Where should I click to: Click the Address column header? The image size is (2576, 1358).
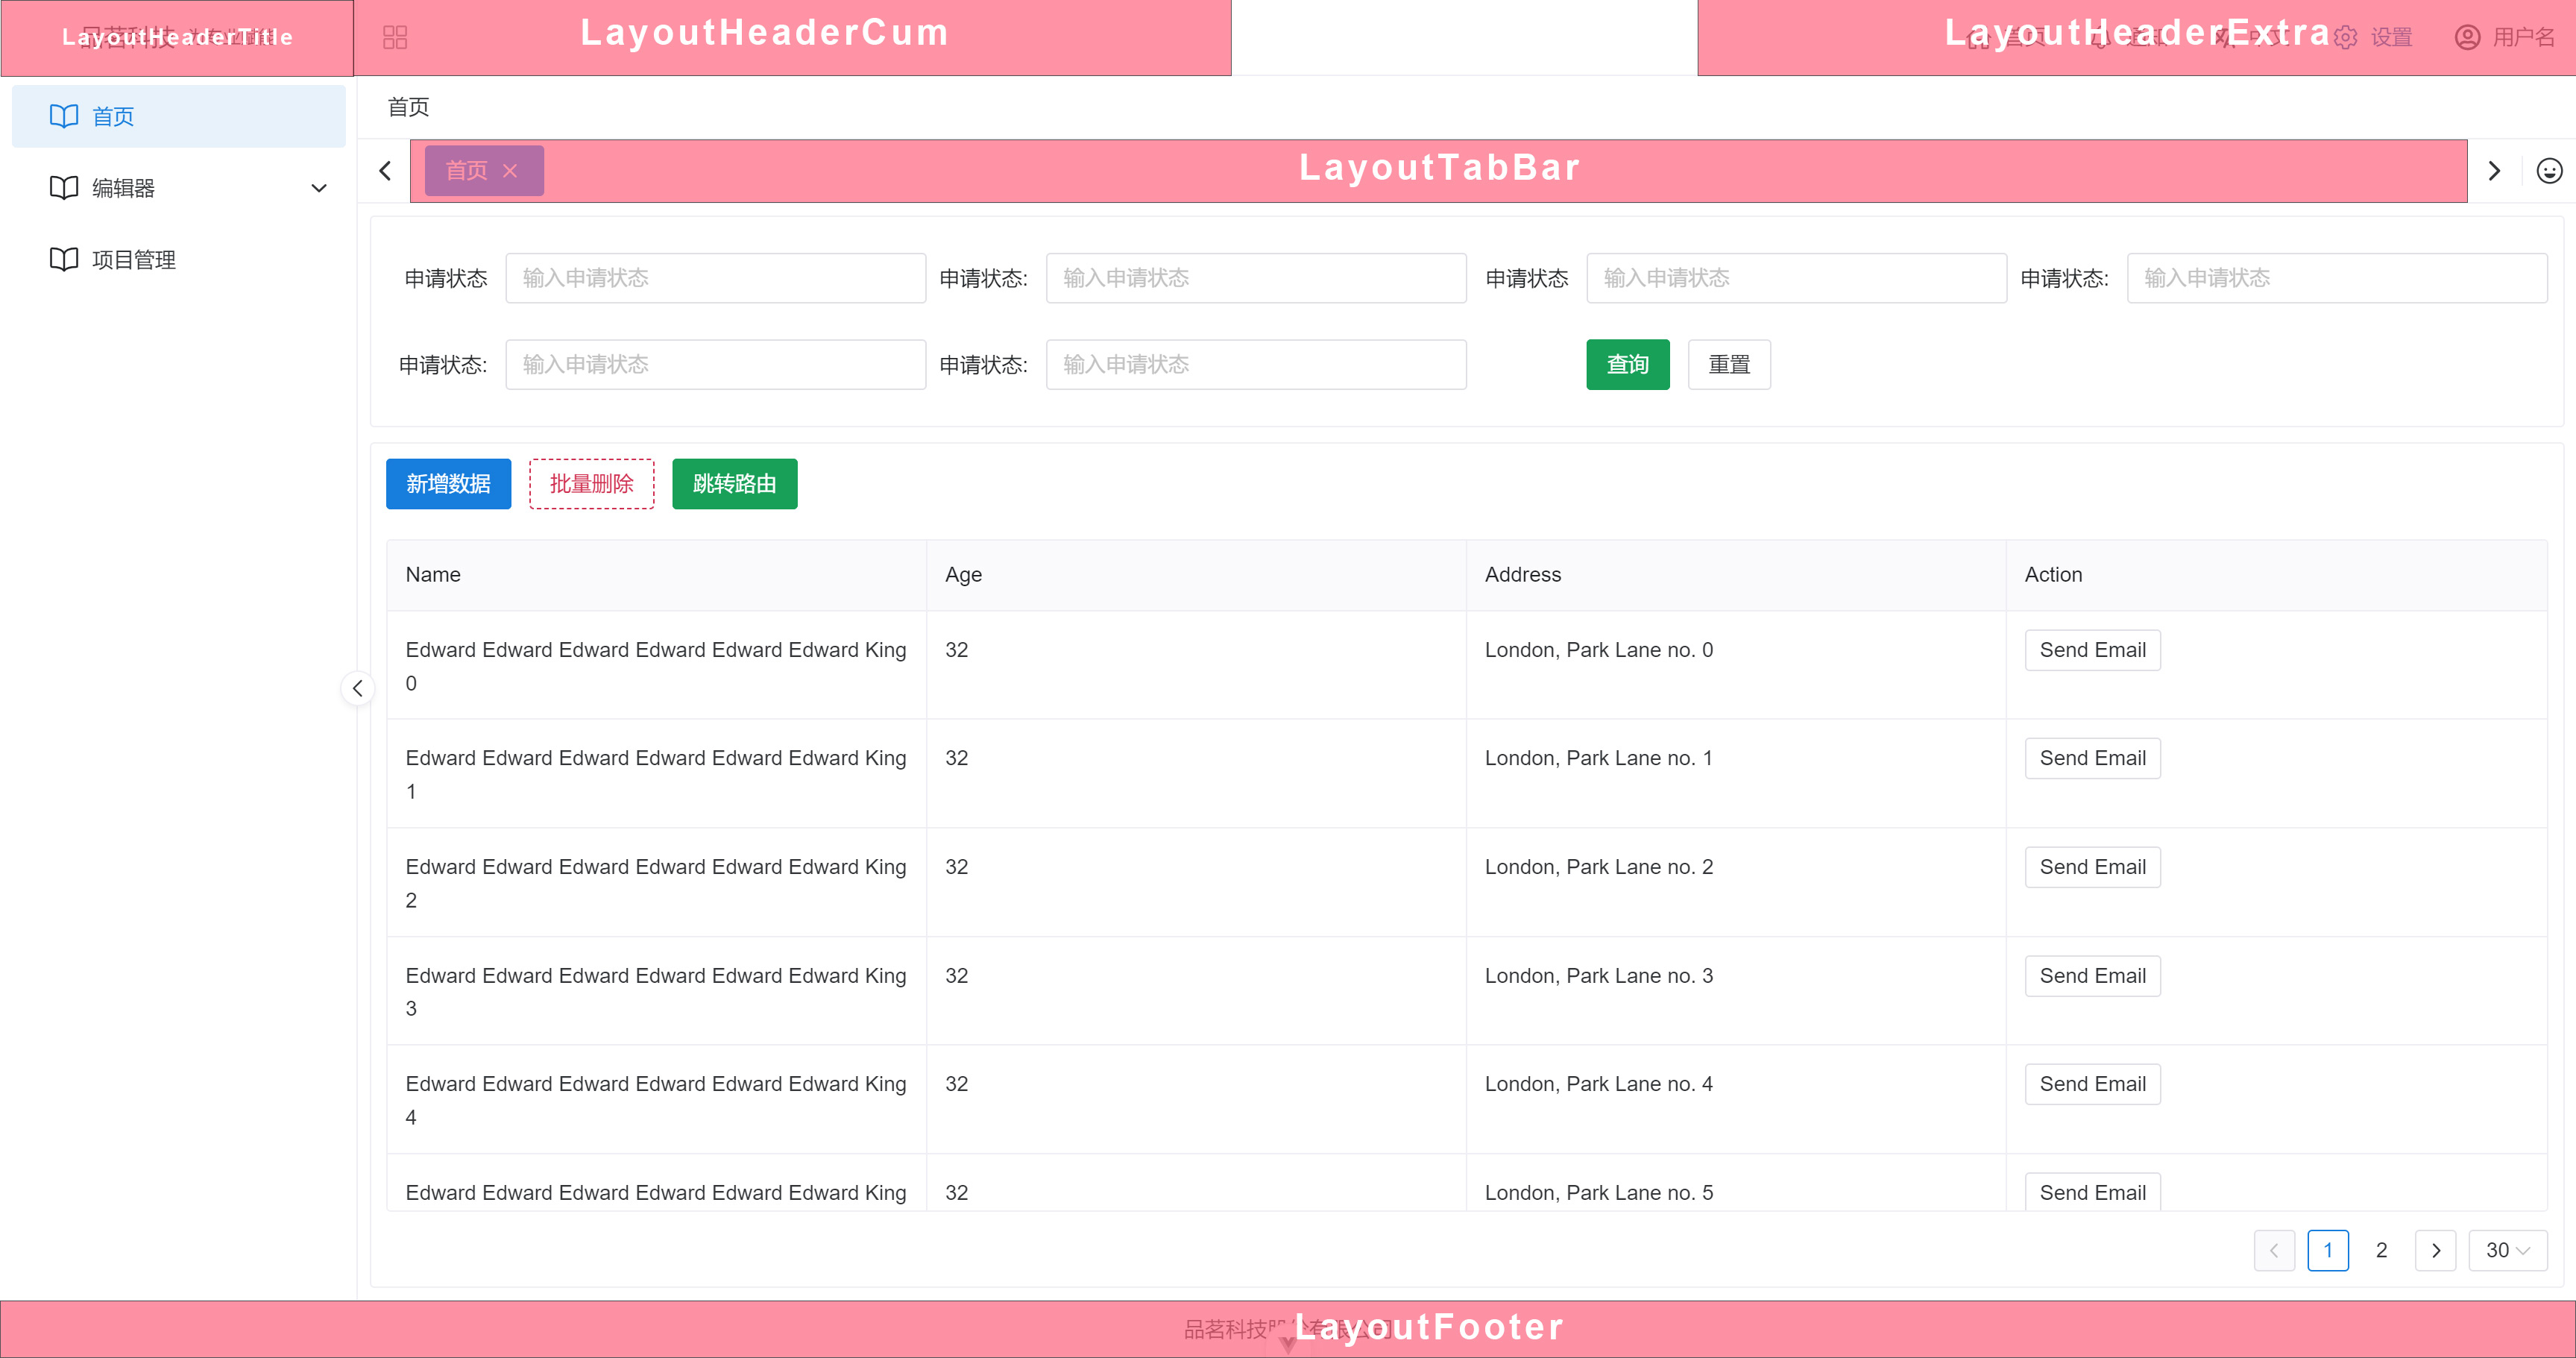(1736, 575)
